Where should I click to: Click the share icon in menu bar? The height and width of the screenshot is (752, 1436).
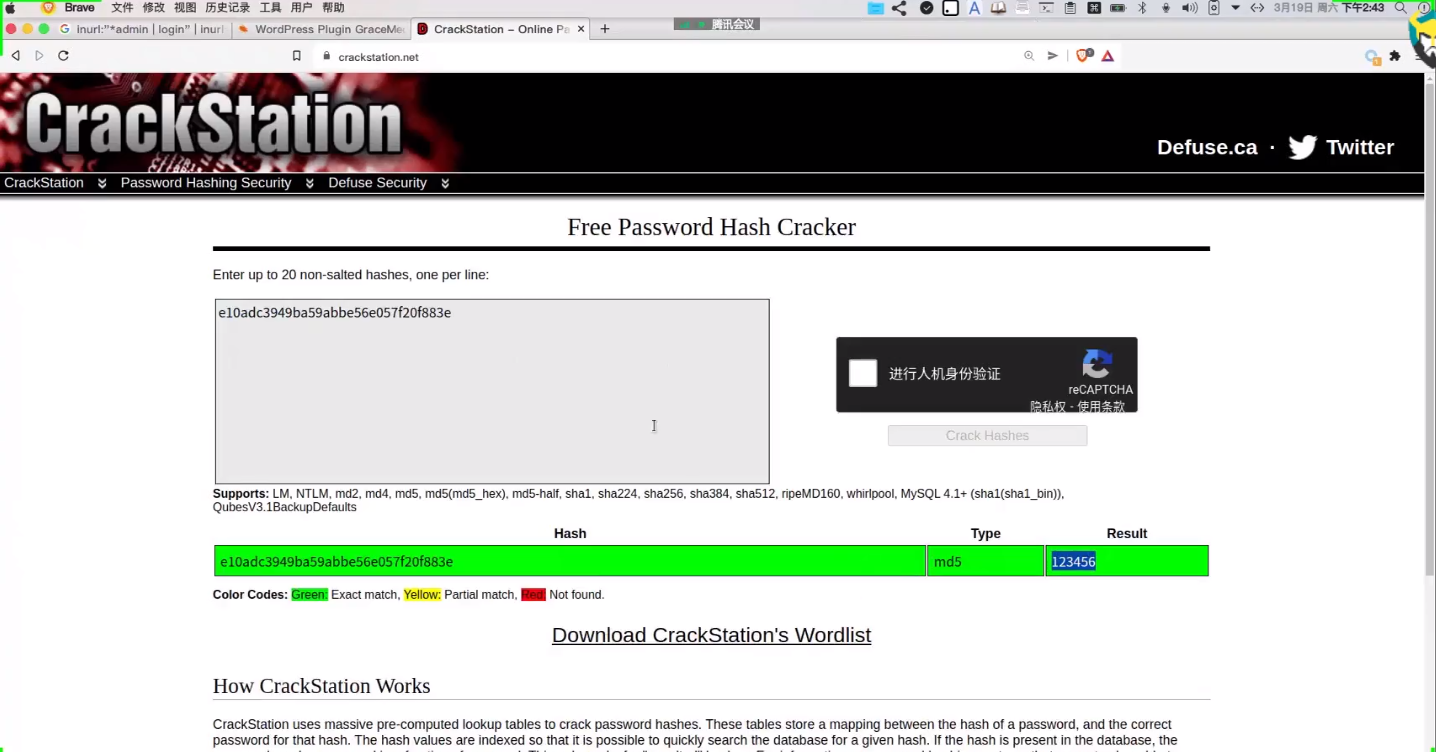tap(899, 8)
